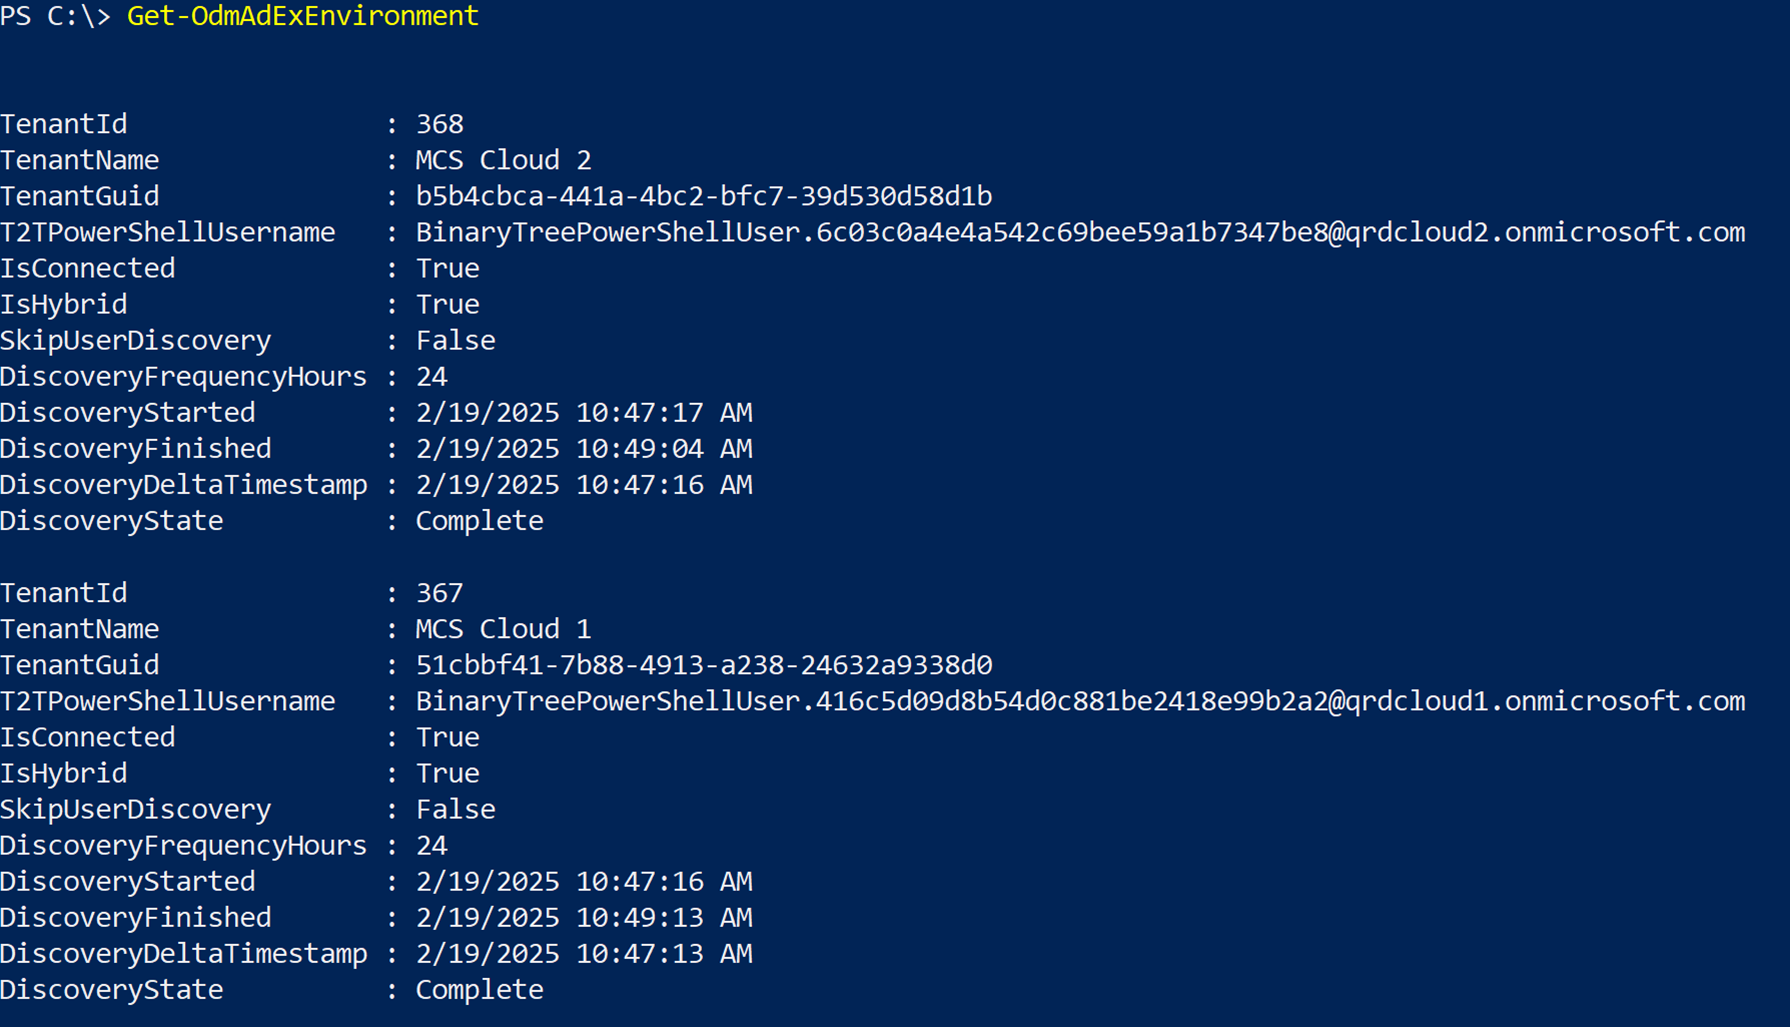Click the first SkipUserDiscovery False value
The image size is (1790, 1027).
coord(455,340)
